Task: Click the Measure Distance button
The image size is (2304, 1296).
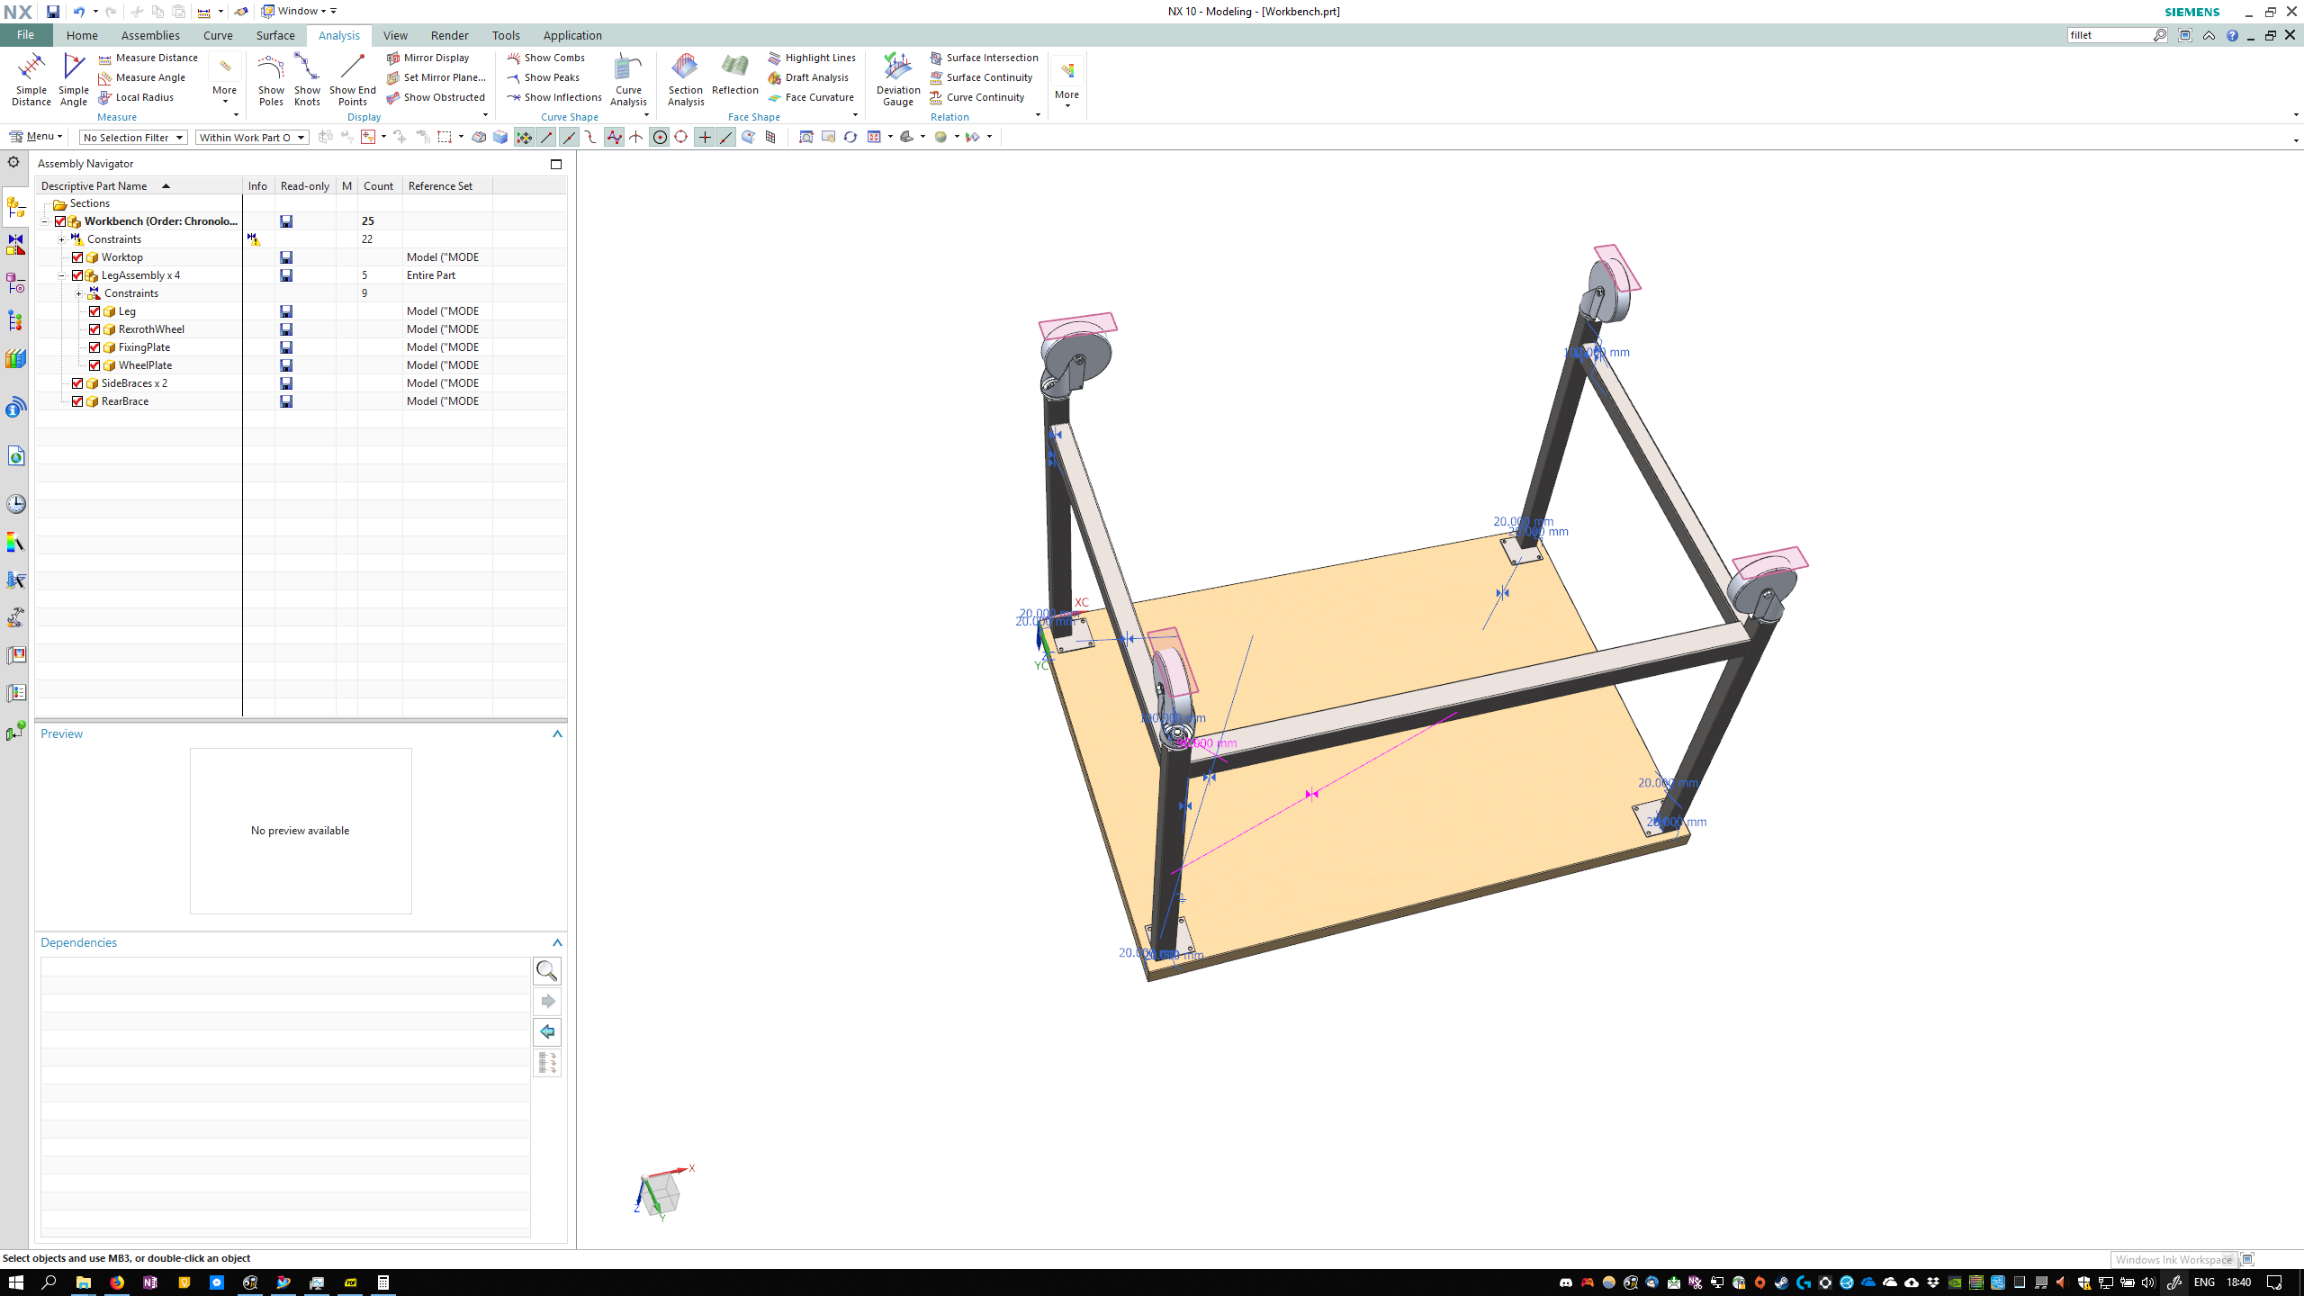Action: [x=148, y=58]
